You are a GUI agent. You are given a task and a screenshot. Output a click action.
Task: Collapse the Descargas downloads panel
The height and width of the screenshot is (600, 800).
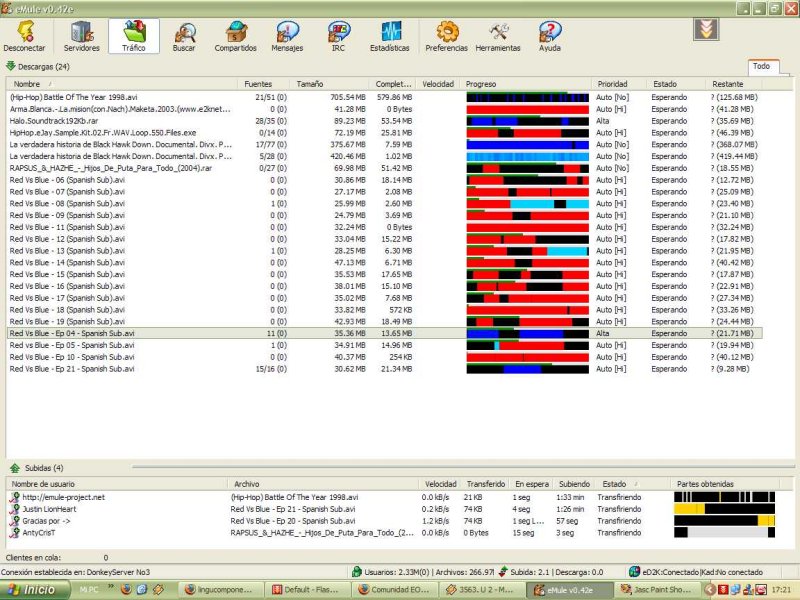click(11, 66)
